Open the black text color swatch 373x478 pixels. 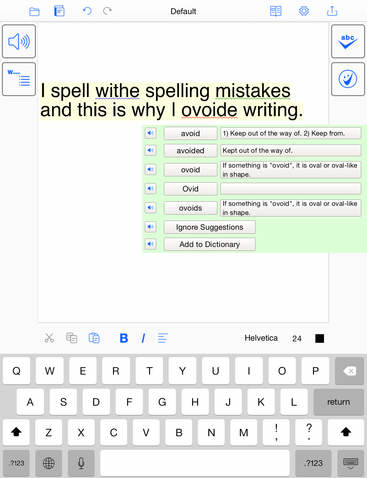tap(320, 339)
